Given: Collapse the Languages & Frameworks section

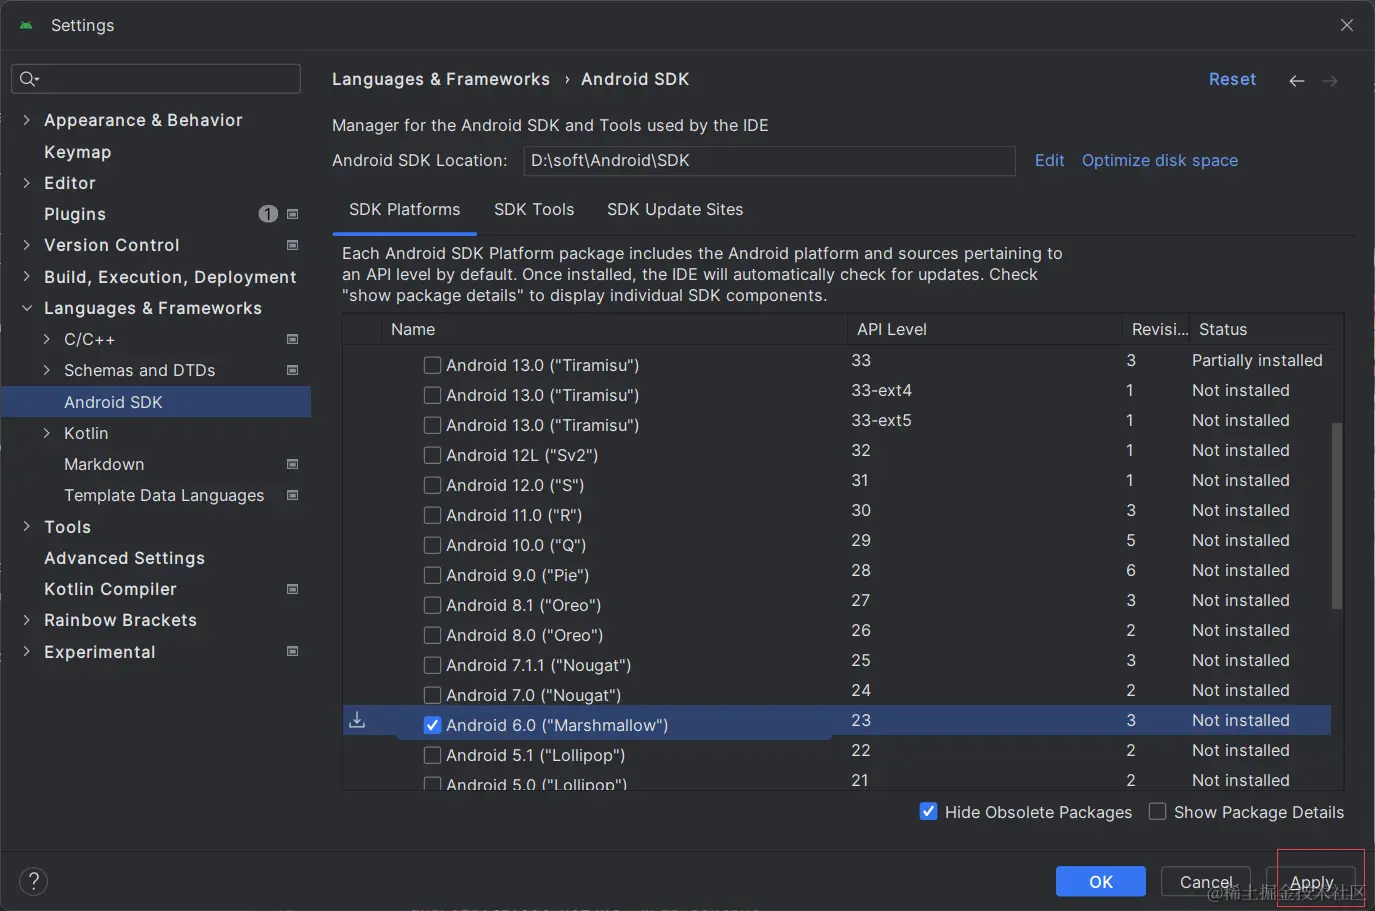Looking at the screenshot, I should pyautogui.click(x=26, y=308).
